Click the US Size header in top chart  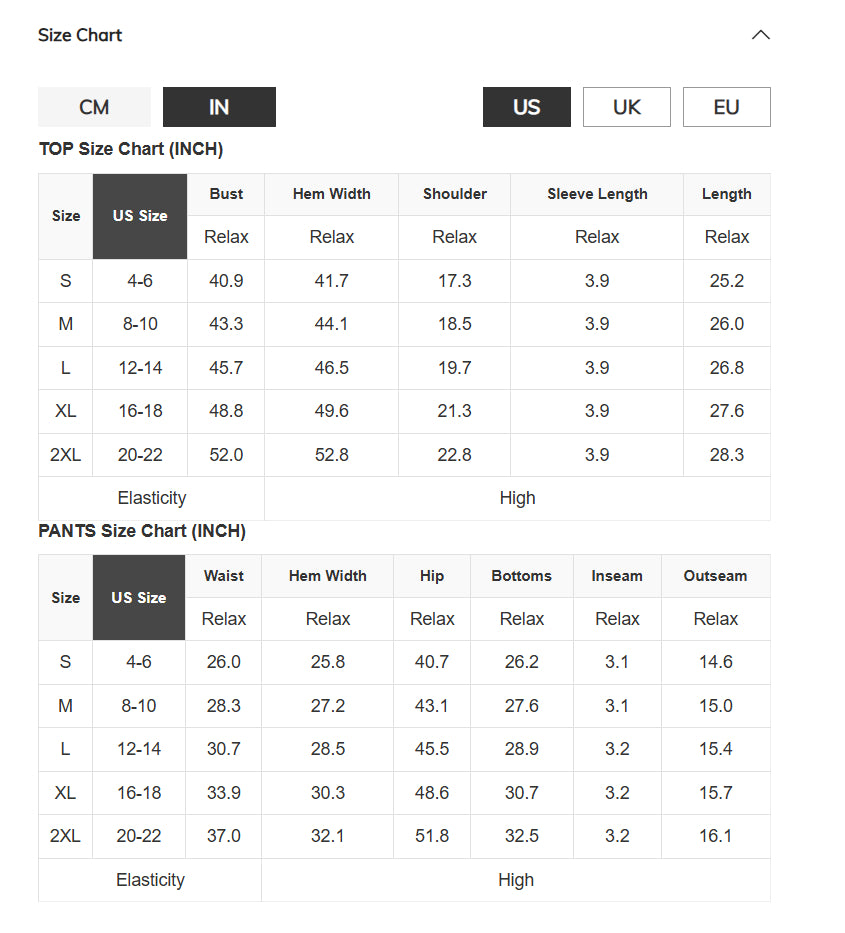click(x=140, y=216)
